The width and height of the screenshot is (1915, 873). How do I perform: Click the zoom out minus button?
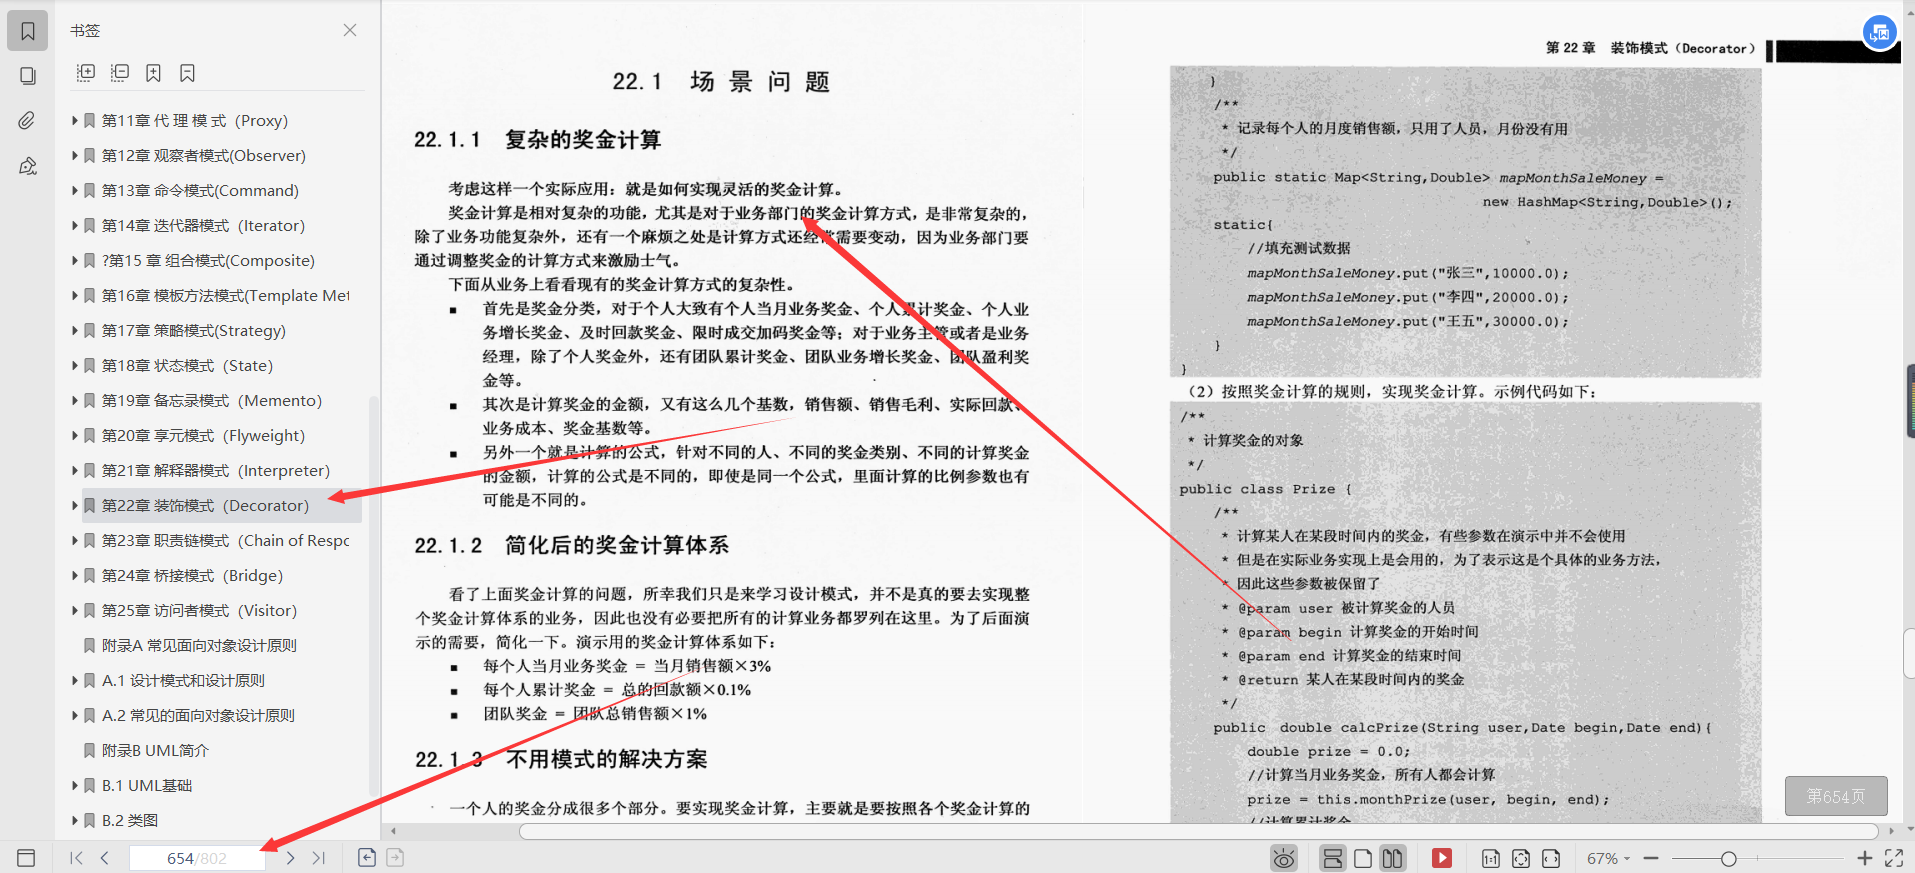pos(1651,858)
